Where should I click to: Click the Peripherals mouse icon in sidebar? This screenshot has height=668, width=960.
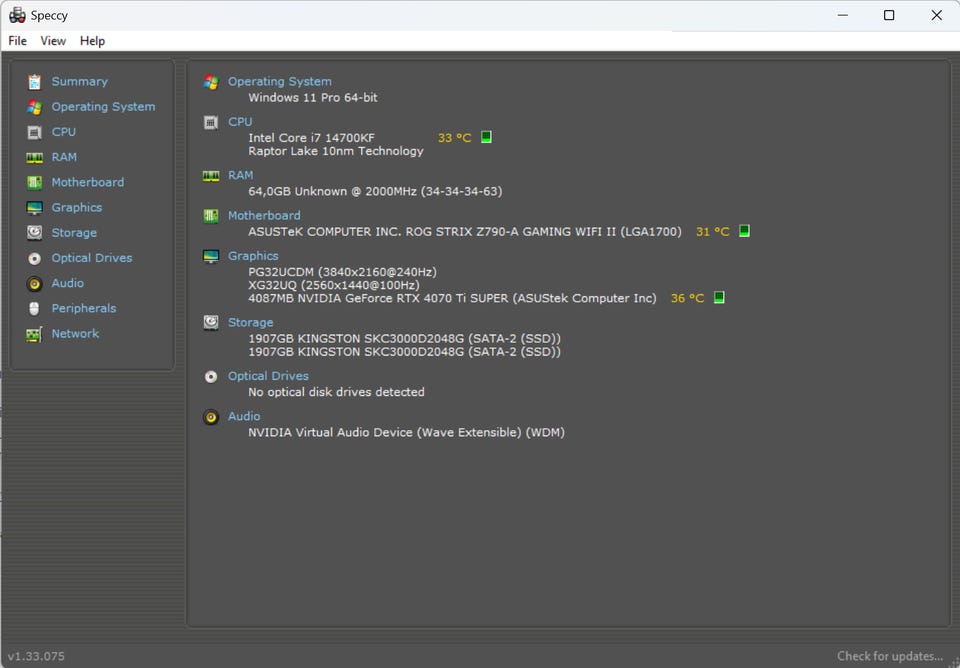tap(34, 309)
